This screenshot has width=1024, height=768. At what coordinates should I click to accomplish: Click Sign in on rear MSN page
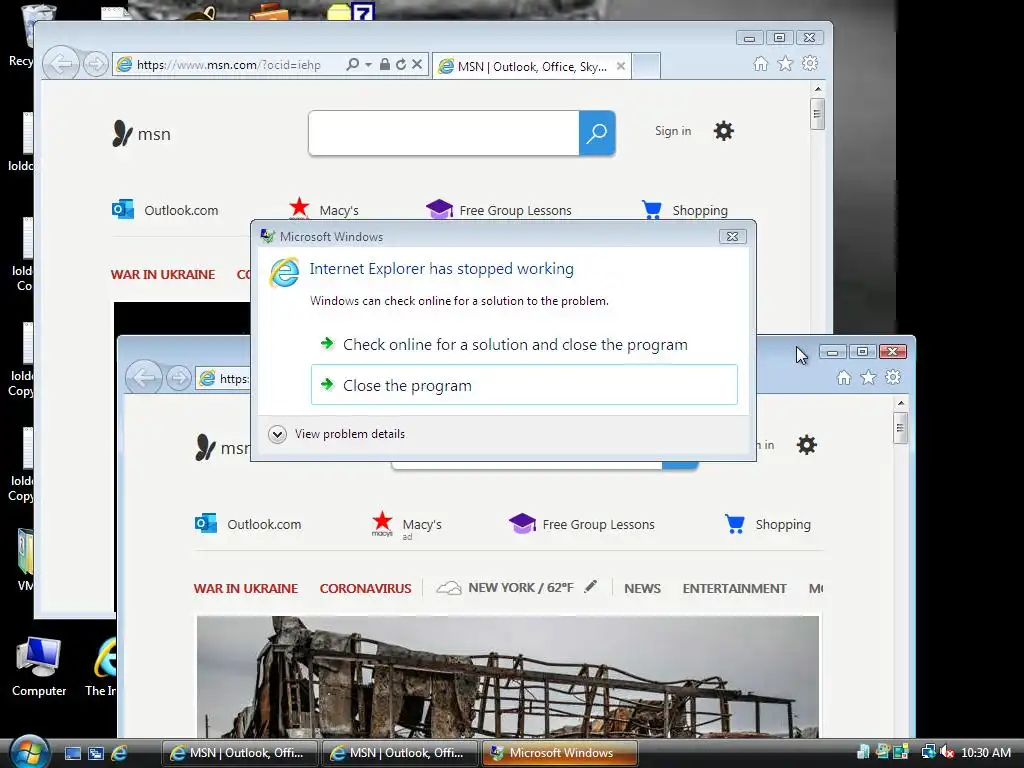[x=673, y=131]
